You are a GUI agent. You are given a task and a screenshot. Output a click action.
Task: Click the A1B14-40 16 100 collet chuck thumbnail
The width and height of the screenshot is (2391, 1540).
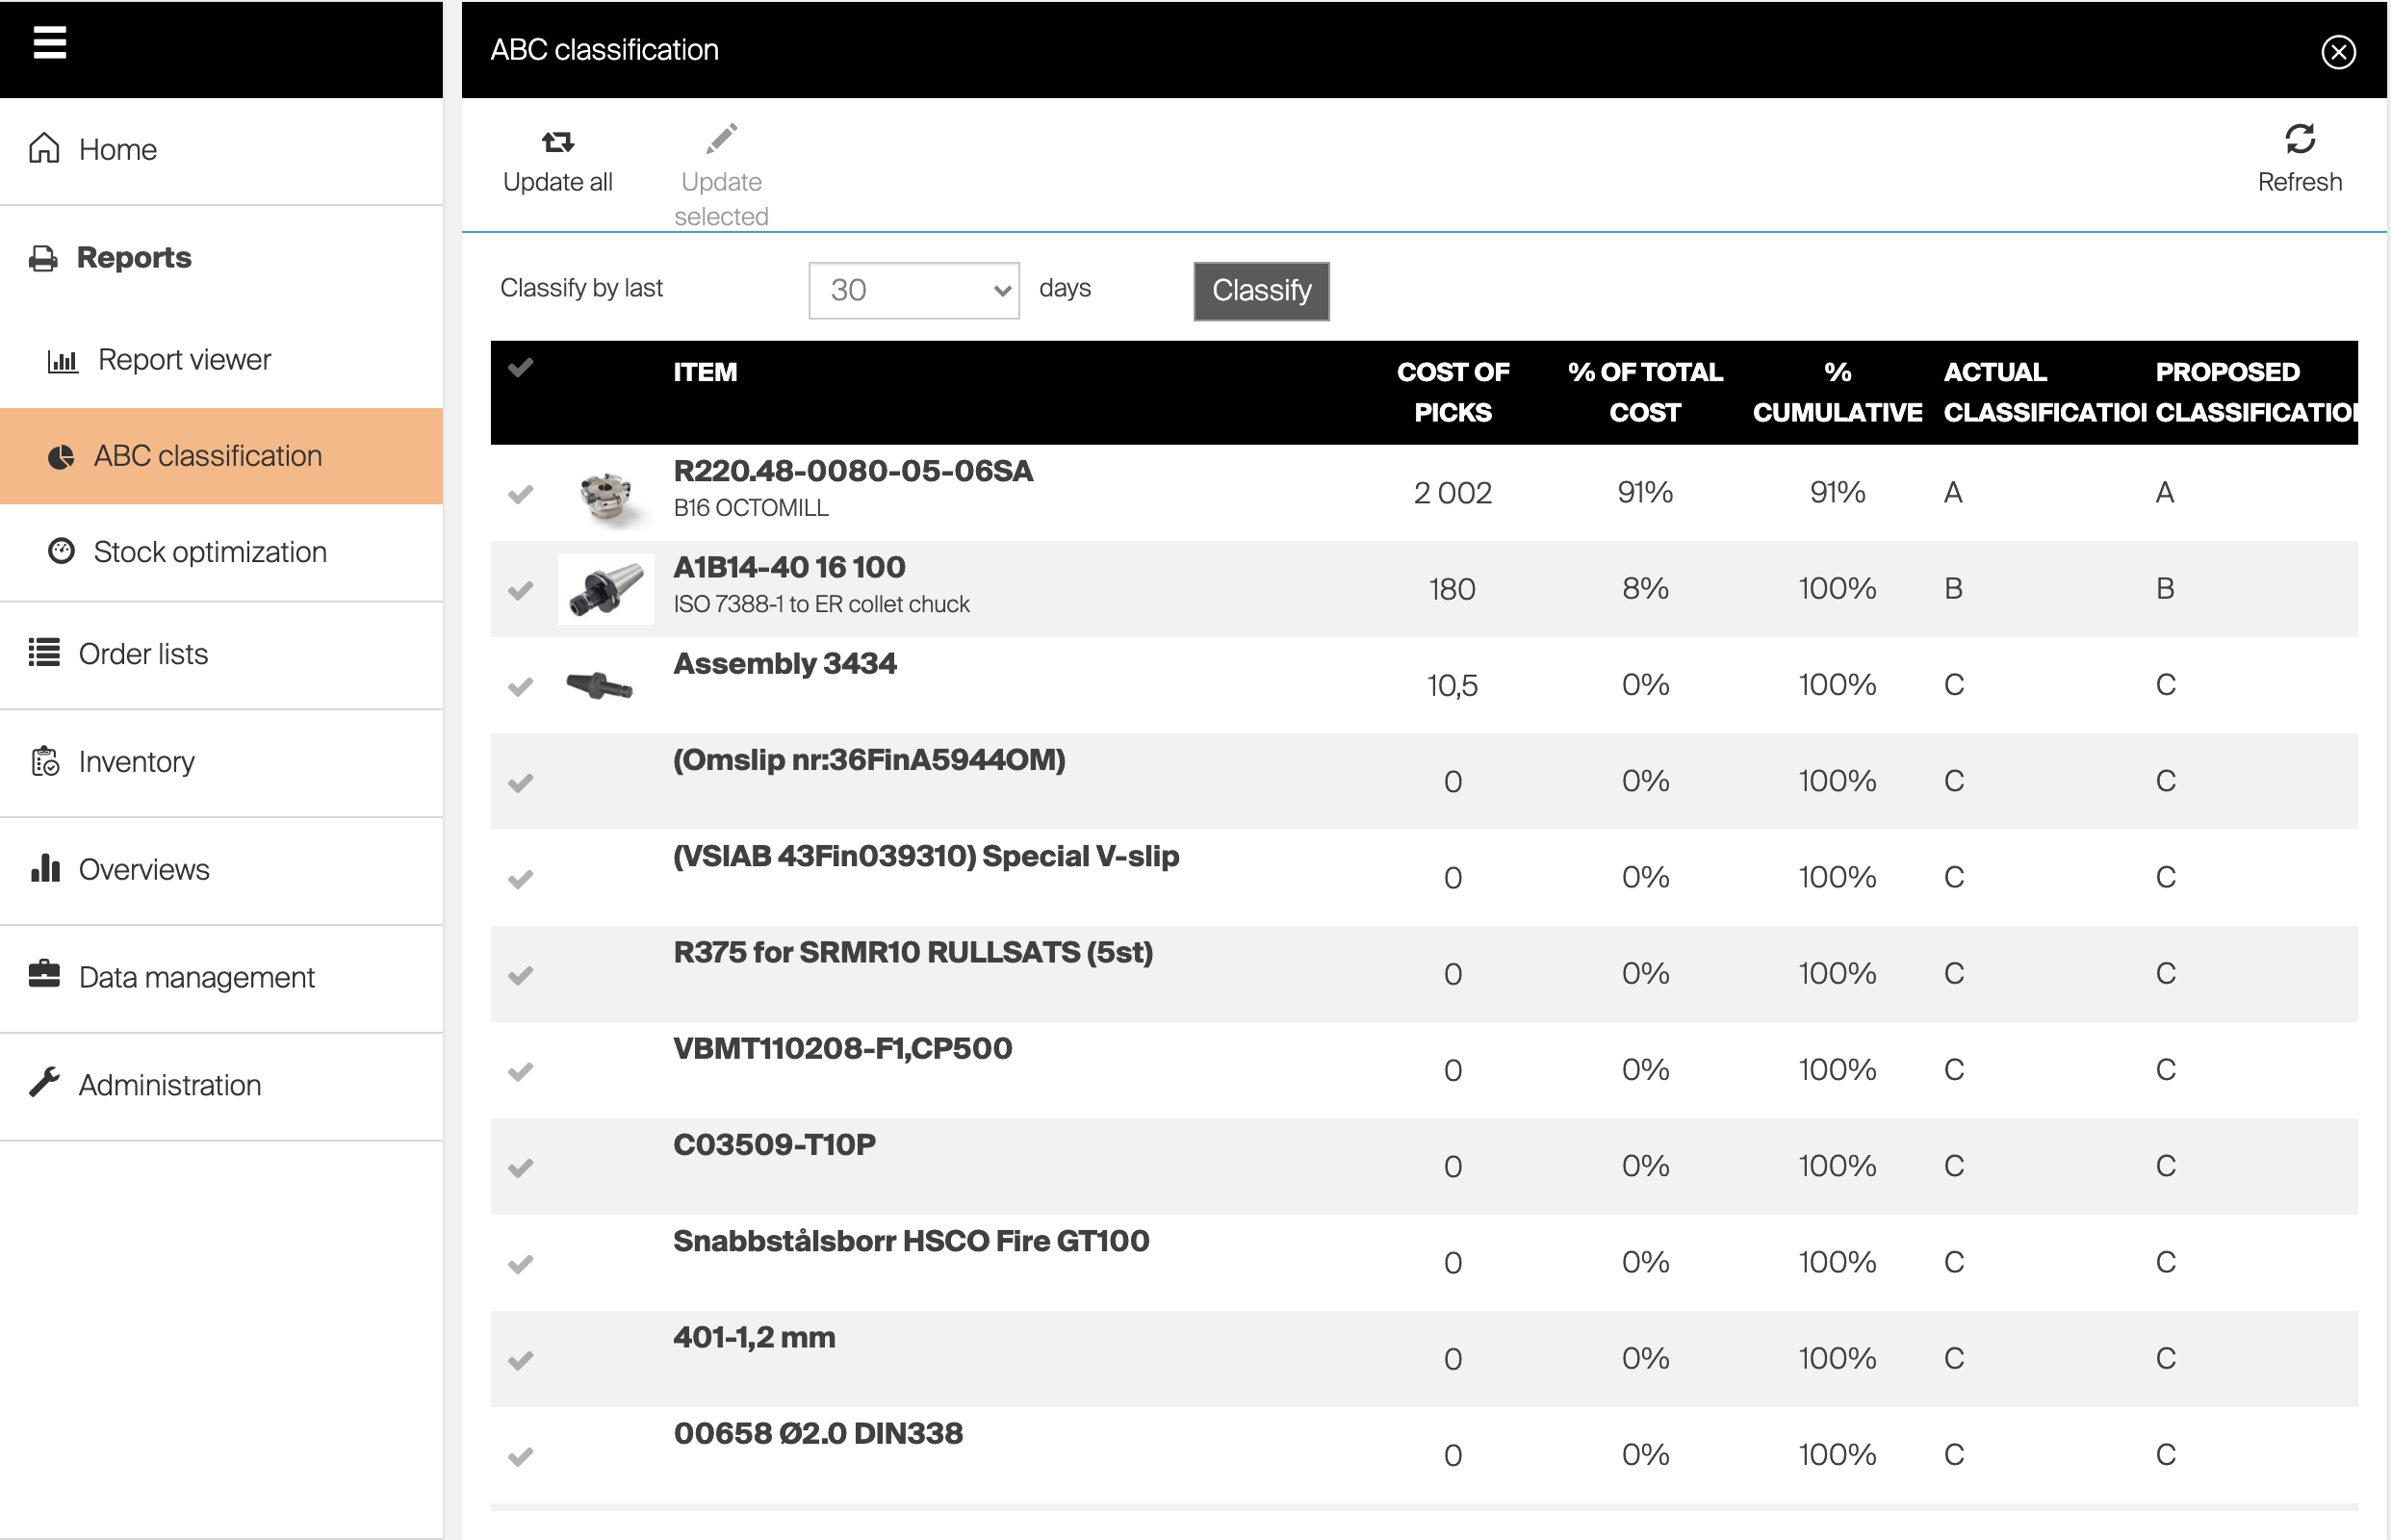[x=606, y=590]
